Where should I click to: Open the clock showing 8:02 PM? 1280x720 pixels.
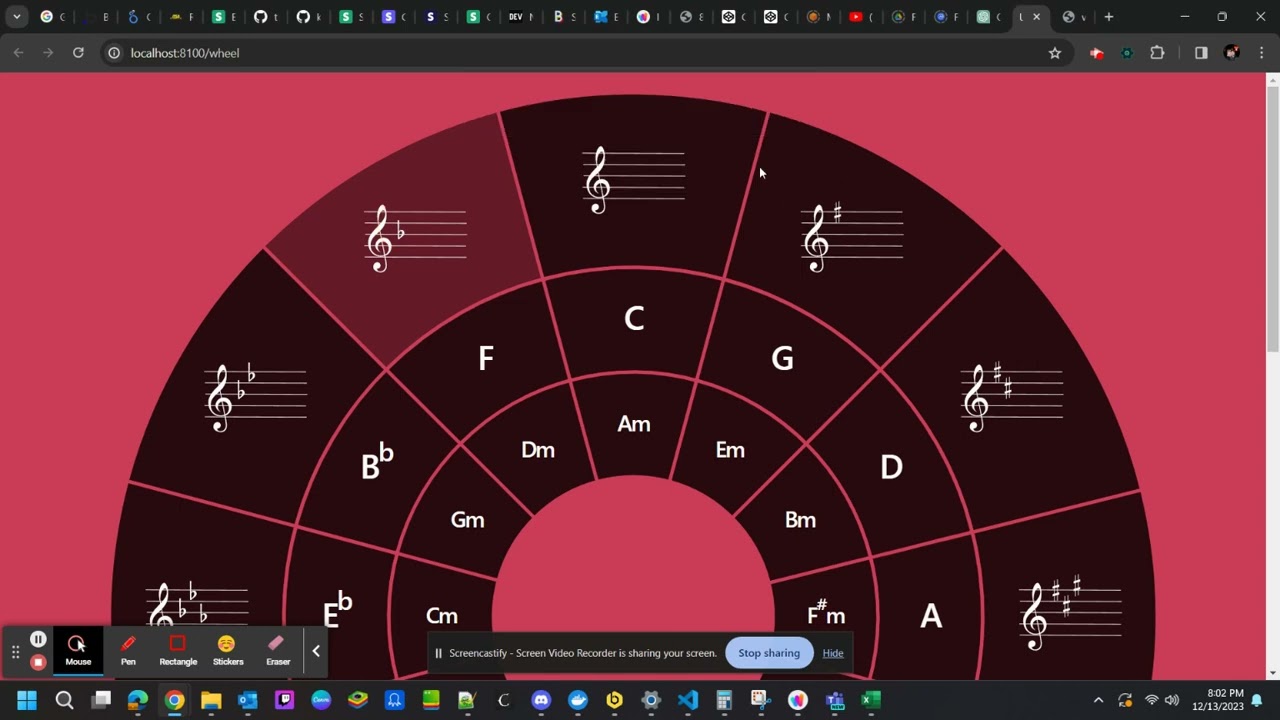tap(1218, 700)
